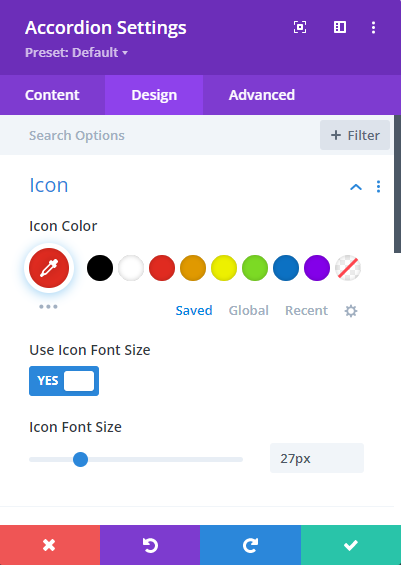Save changes with green checkmark
Image resolution: width=401 pixels, height=565 pixels.
click(351, 545)
